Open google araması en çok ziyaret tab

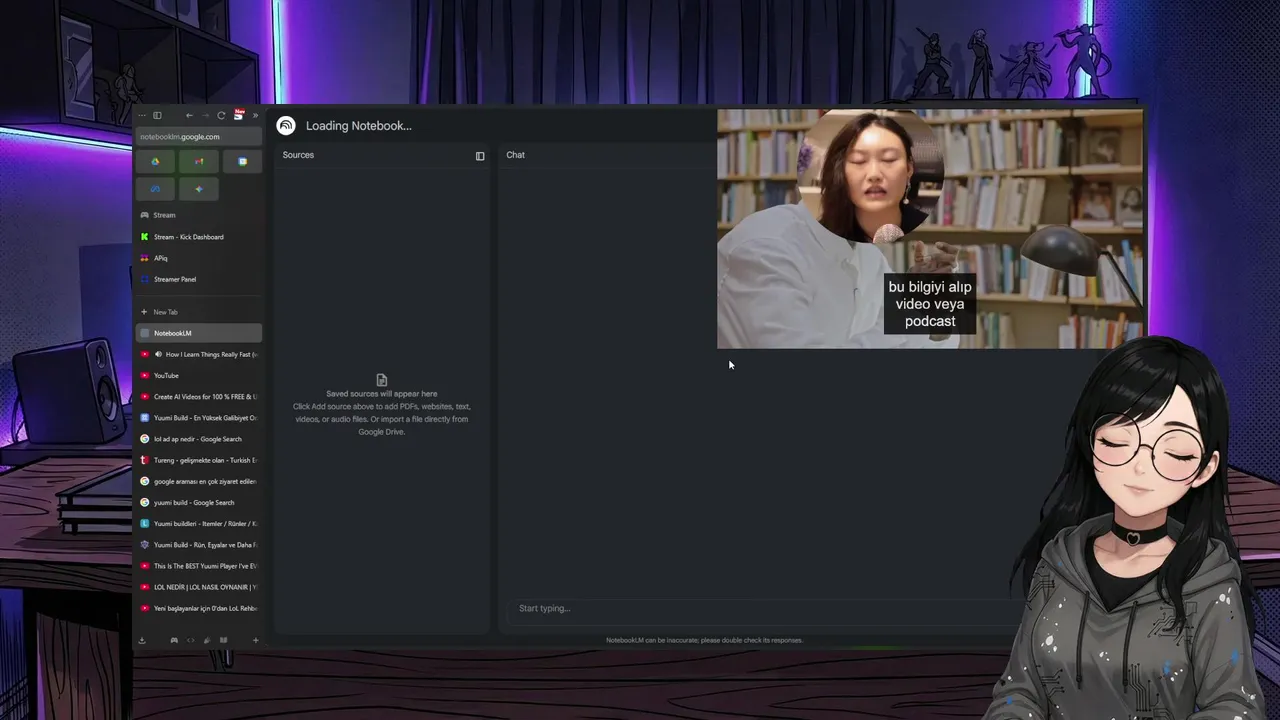199,481
